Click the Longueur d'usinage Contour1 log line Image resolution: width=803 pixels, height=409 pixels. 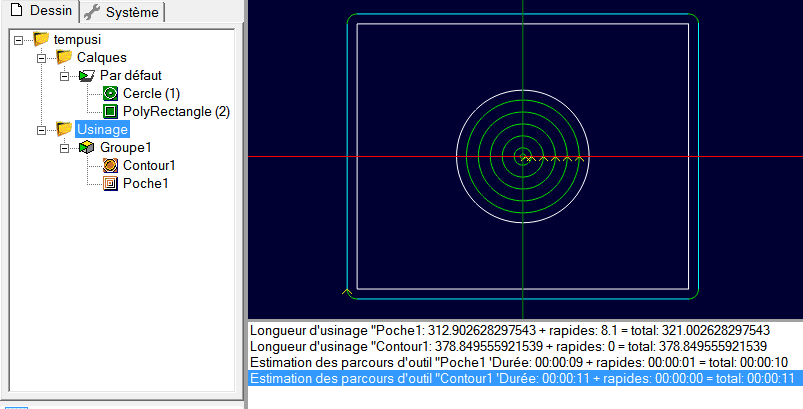click(509, 347)
